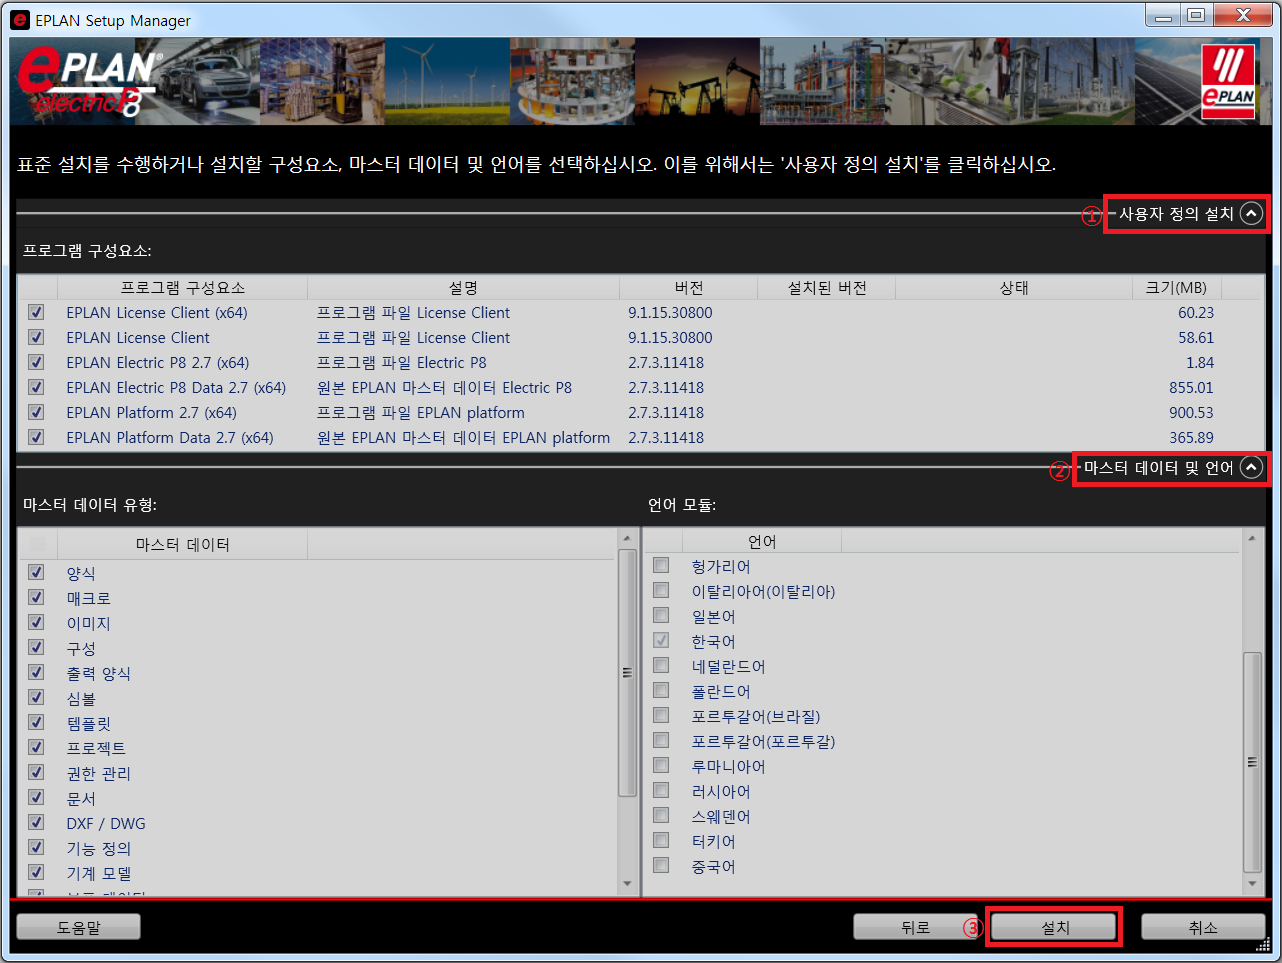Image resolution: width=1282 pixels, height=963 pixels.
Task: Sort by 상태 column header
Action: pos(1014,288)
